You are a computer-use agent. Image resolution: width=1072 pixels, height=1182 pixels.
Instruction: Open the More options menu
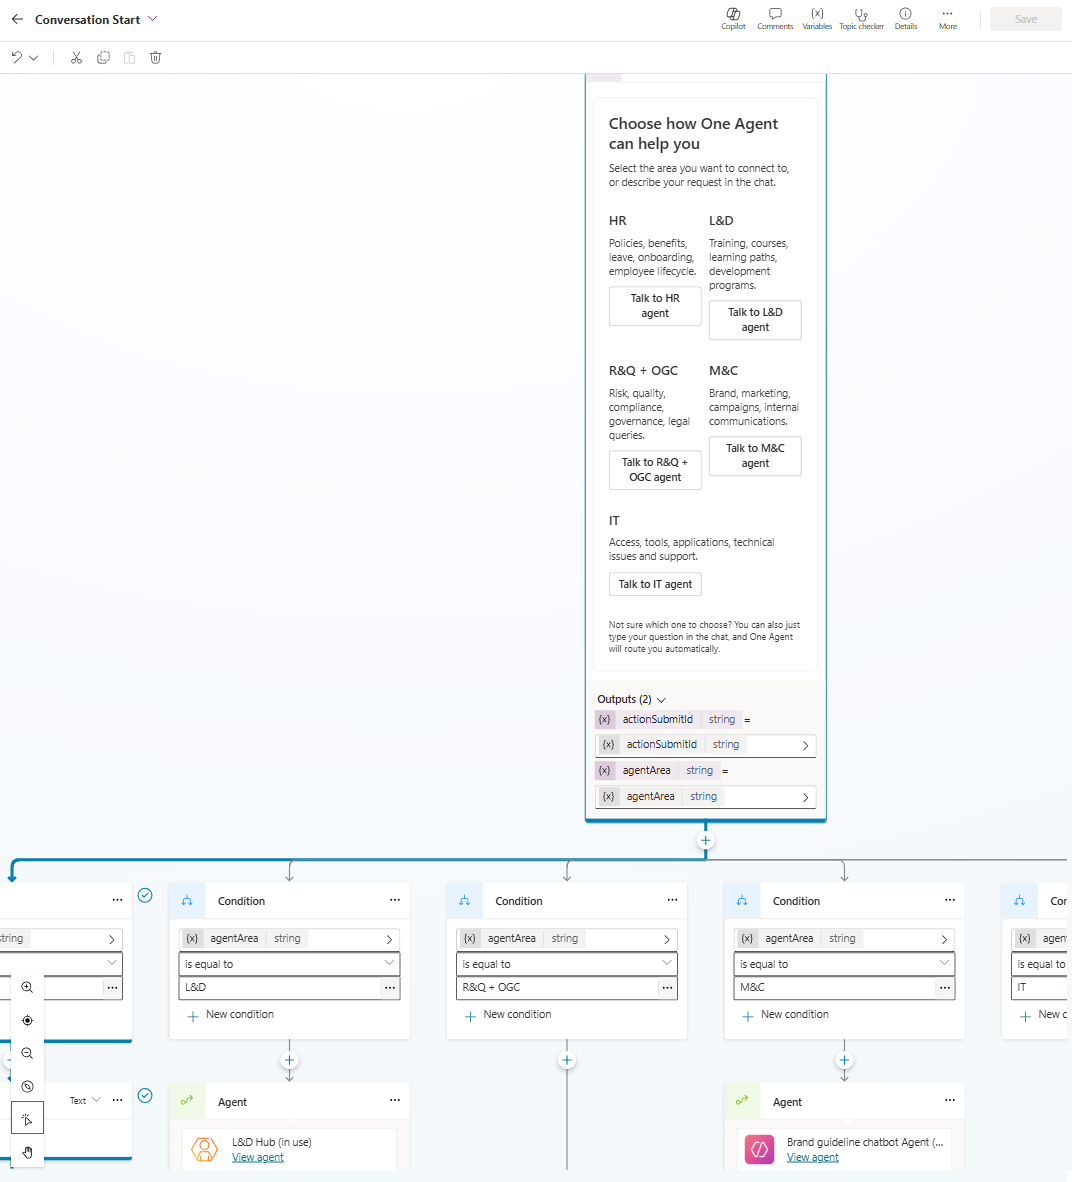pos(947,18)
